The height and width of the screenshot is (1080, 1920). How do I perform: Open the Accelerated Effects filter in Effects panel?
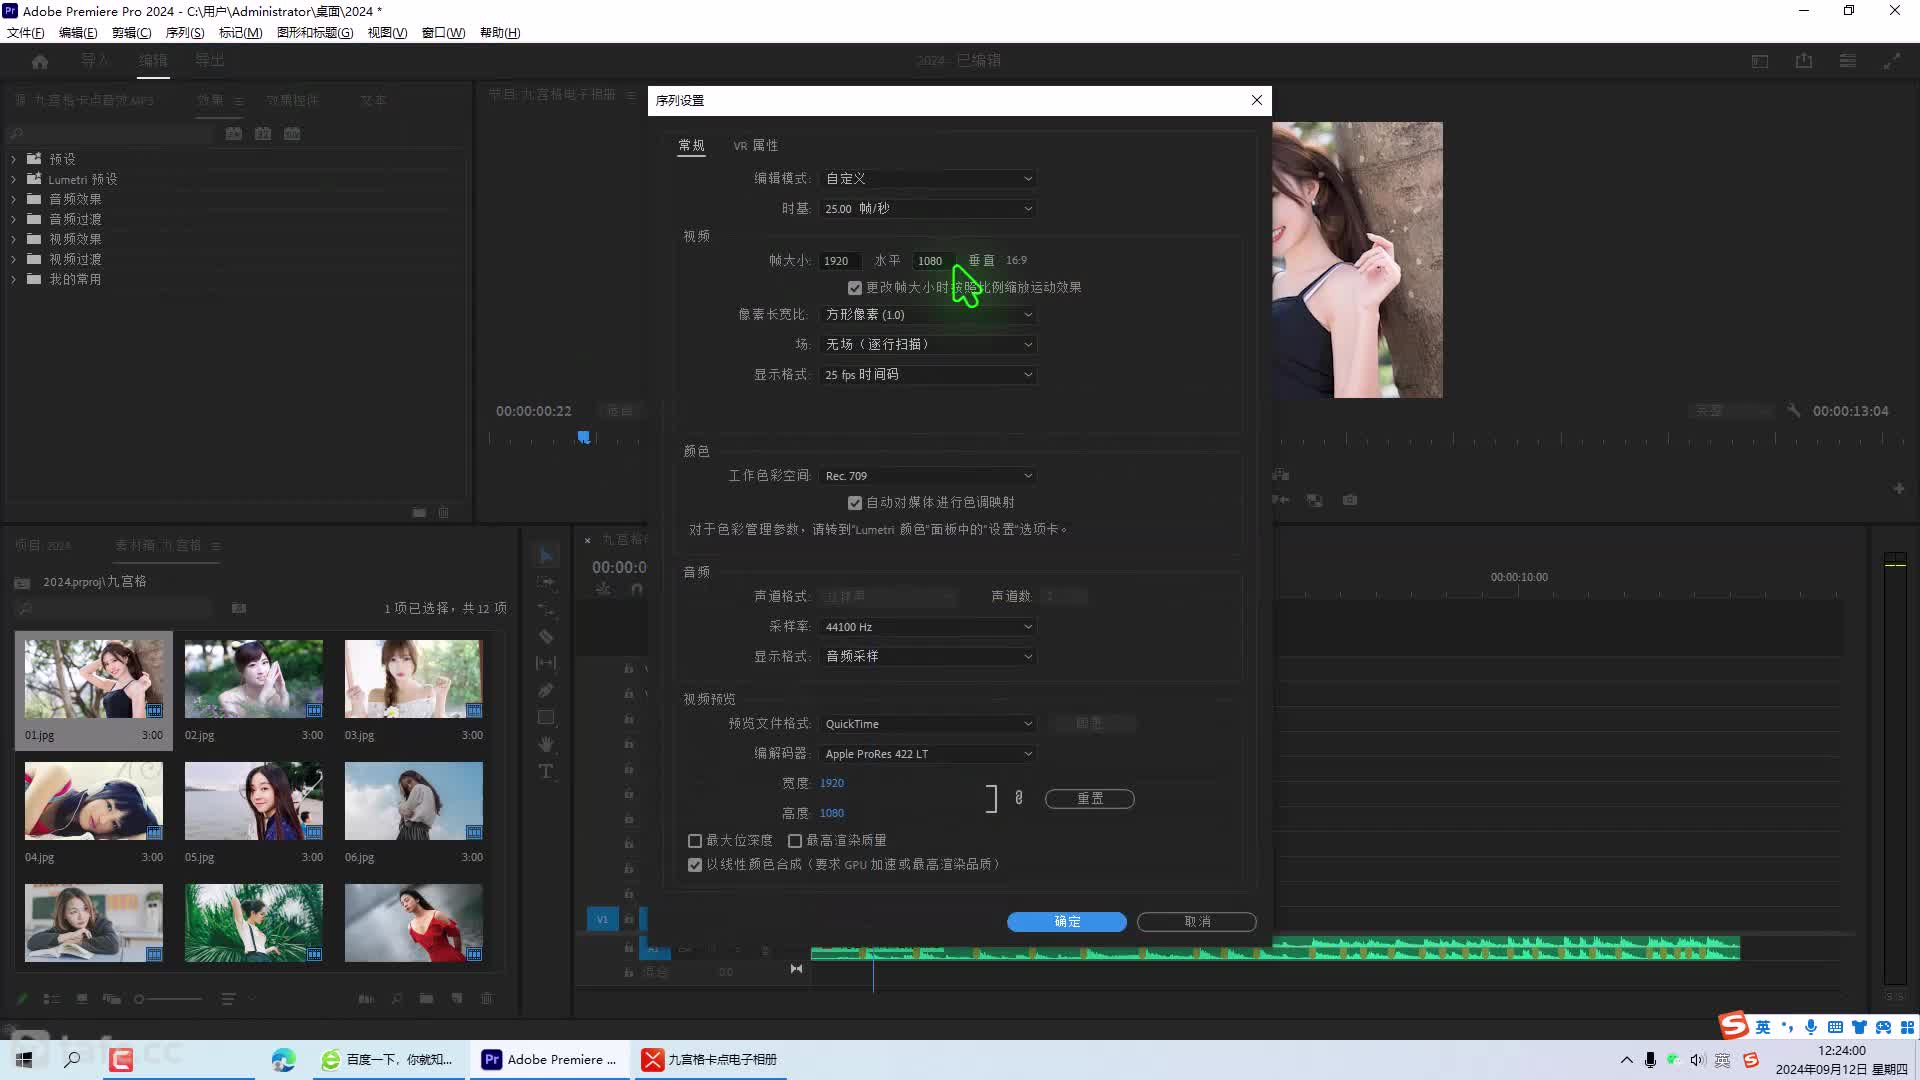point(234,133)
